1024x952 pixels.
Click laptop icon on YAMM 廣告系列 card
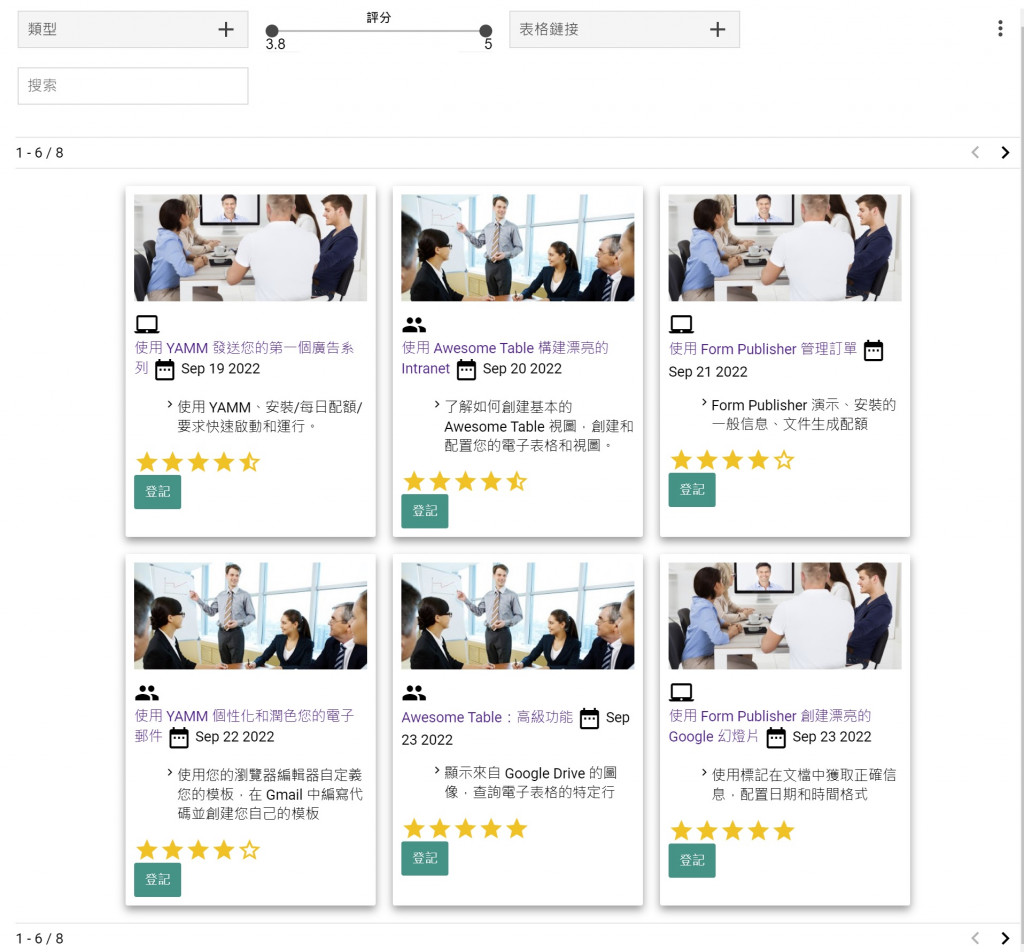click(147, 324)
